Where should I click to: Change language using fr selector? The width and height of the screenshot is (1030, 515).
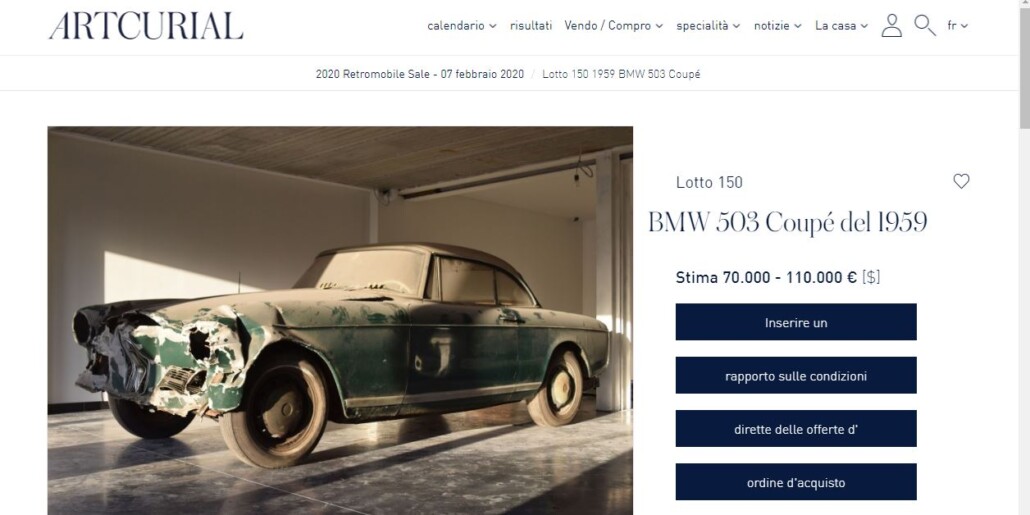pyautogui.click(x=958, y=26)
